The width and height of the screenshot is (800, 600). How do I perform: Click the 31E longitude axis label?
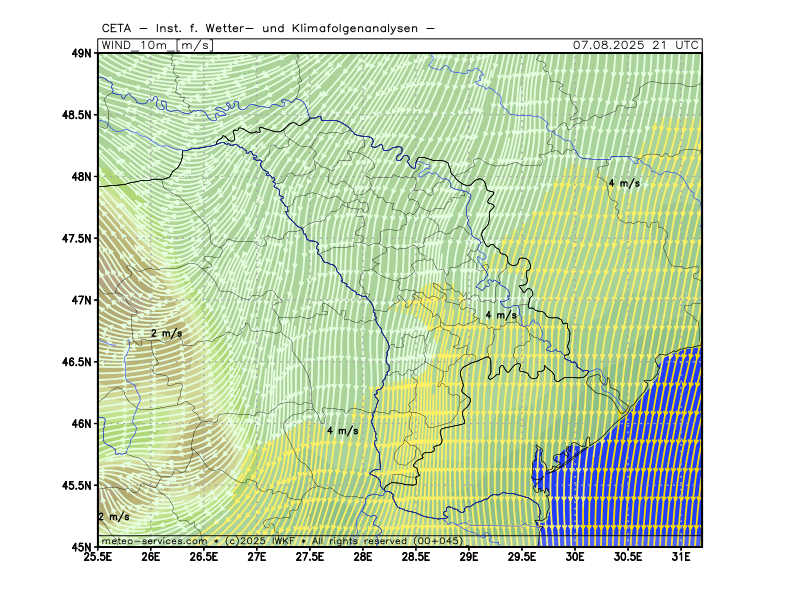tap(681, 556)
